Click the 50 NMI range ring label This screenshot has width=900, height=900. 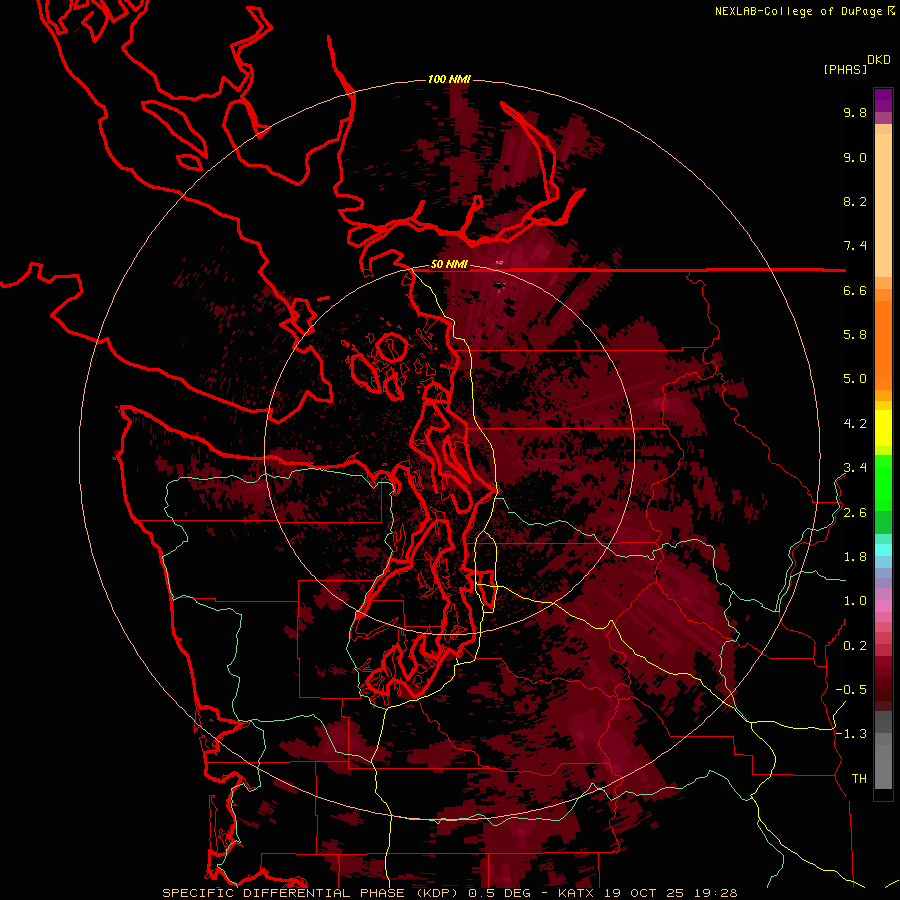pyautogui.click(x=449, y=265)
